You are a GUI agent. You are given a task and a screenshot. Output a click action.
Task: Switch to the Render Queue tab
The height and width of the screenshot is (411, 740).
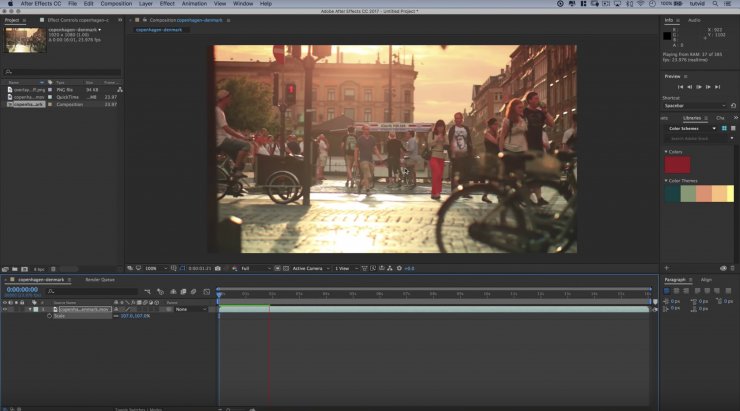point(100,280)
